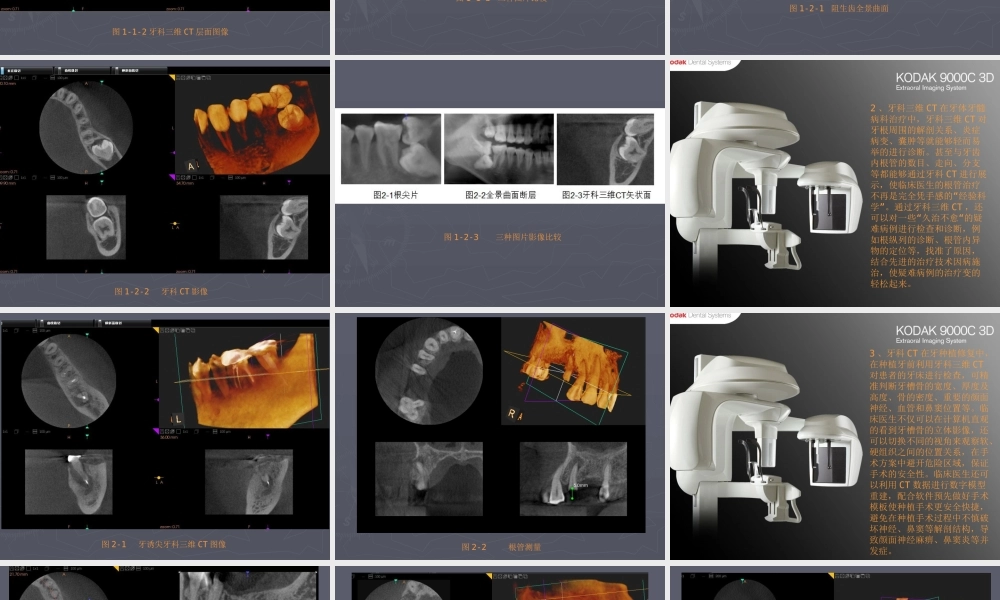Open the slide captioned 图 1-2-3 三种图片影像比较

[500, 184]
